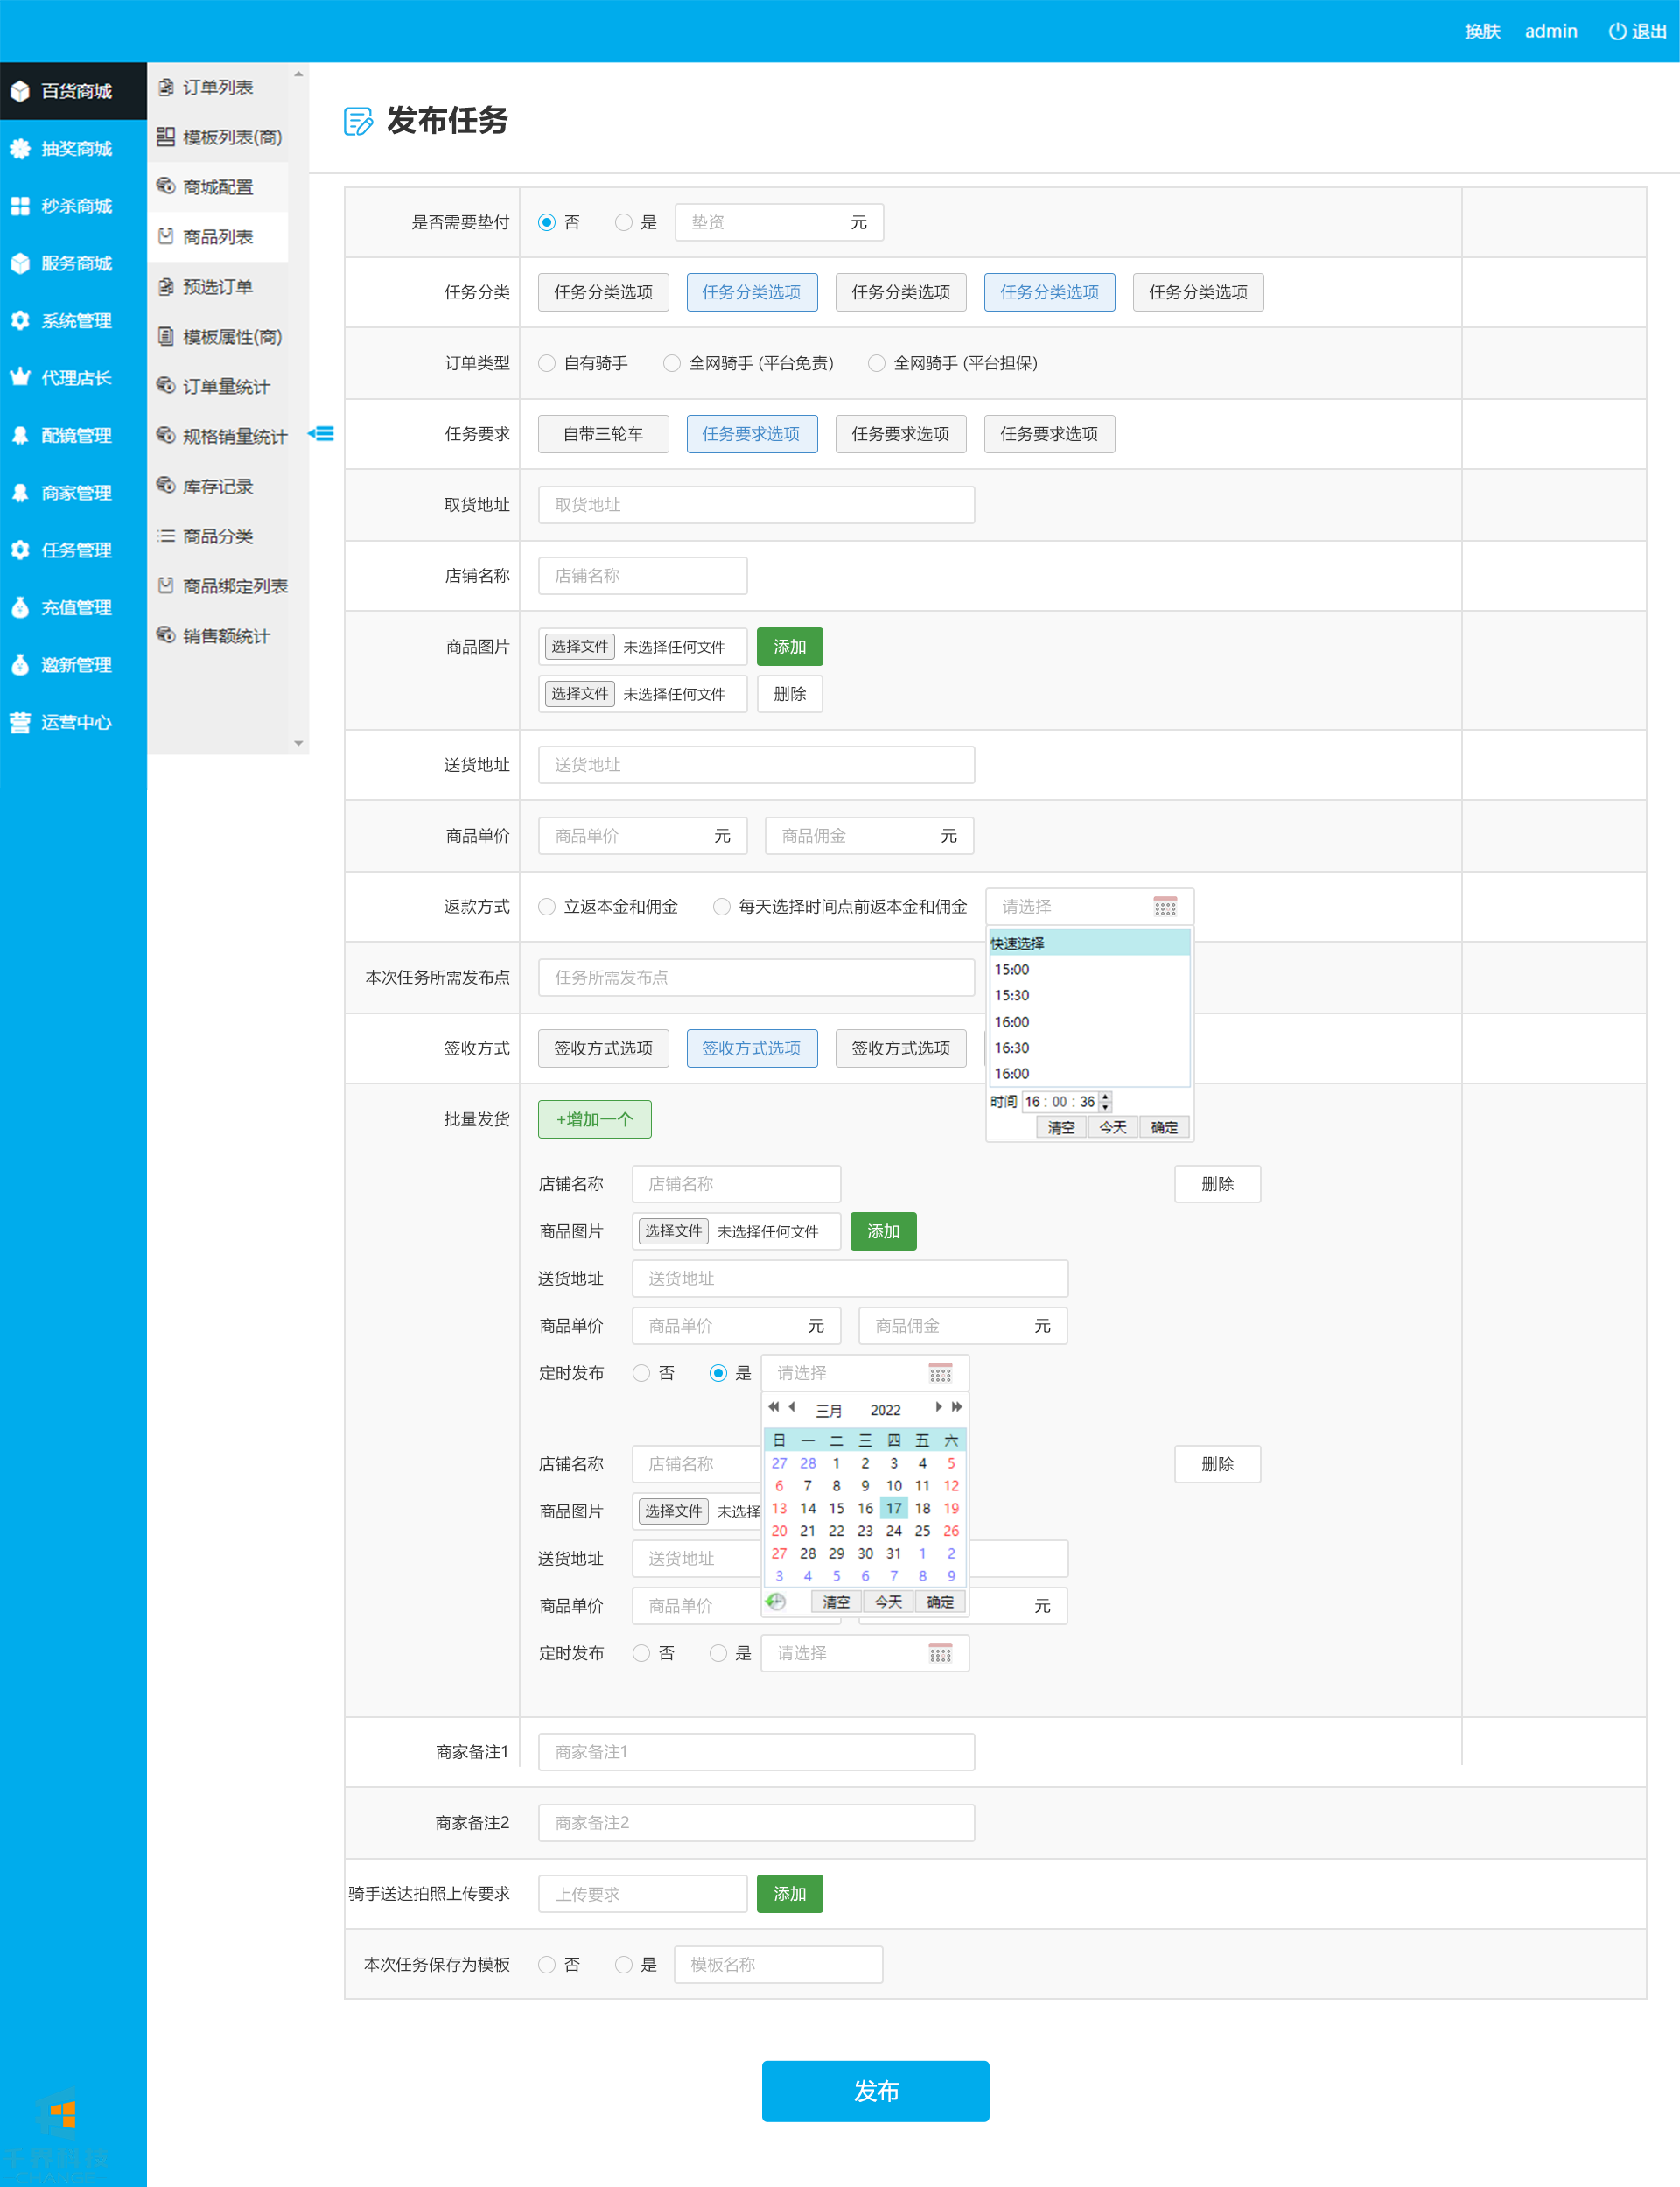Click the 取货地址 input field

click(756, 505)
